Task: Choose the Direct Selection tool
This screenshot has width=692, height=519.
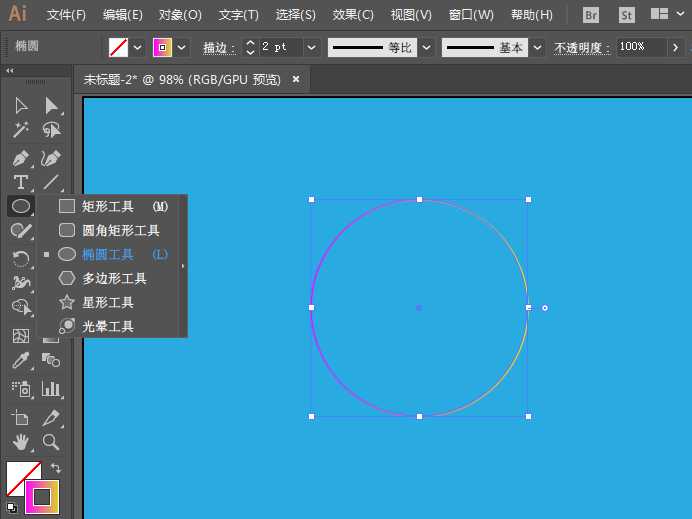Action: pos(51,105)
